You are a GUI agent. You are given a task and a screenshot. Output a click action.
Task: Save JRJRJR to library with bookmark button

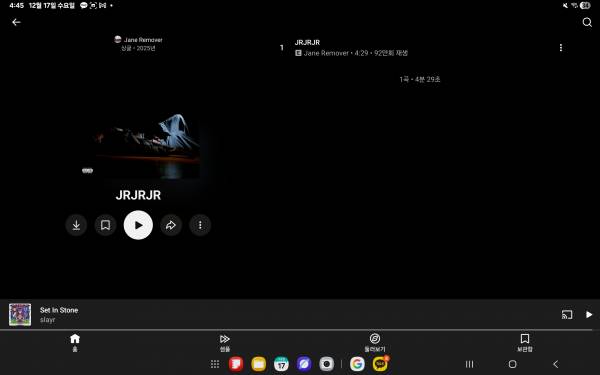[x=105, y=225]
